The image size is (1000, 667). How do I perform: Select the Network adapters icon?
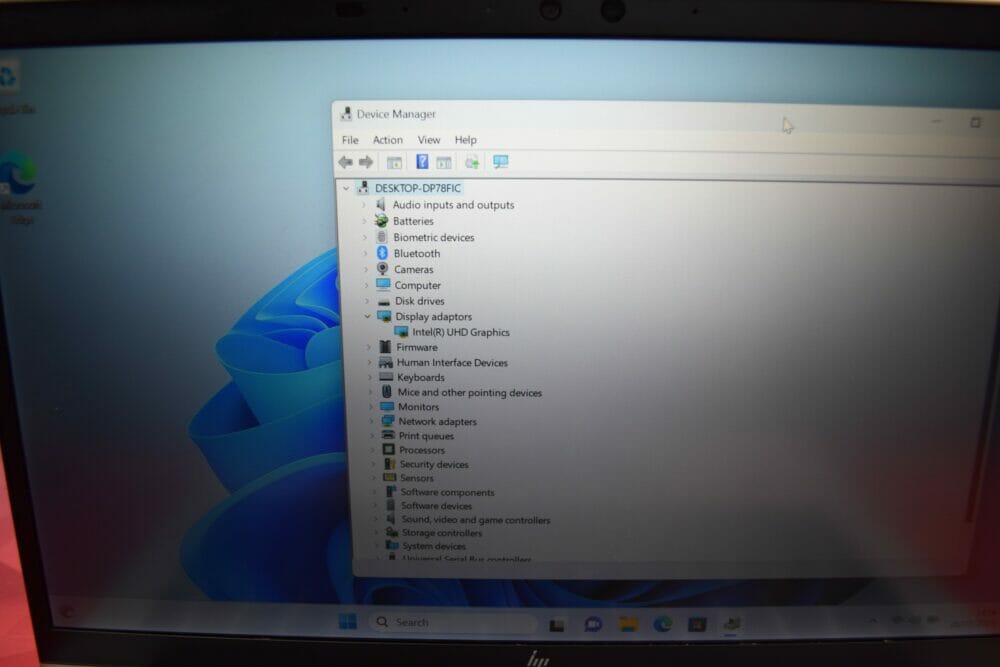pos(388,421)
